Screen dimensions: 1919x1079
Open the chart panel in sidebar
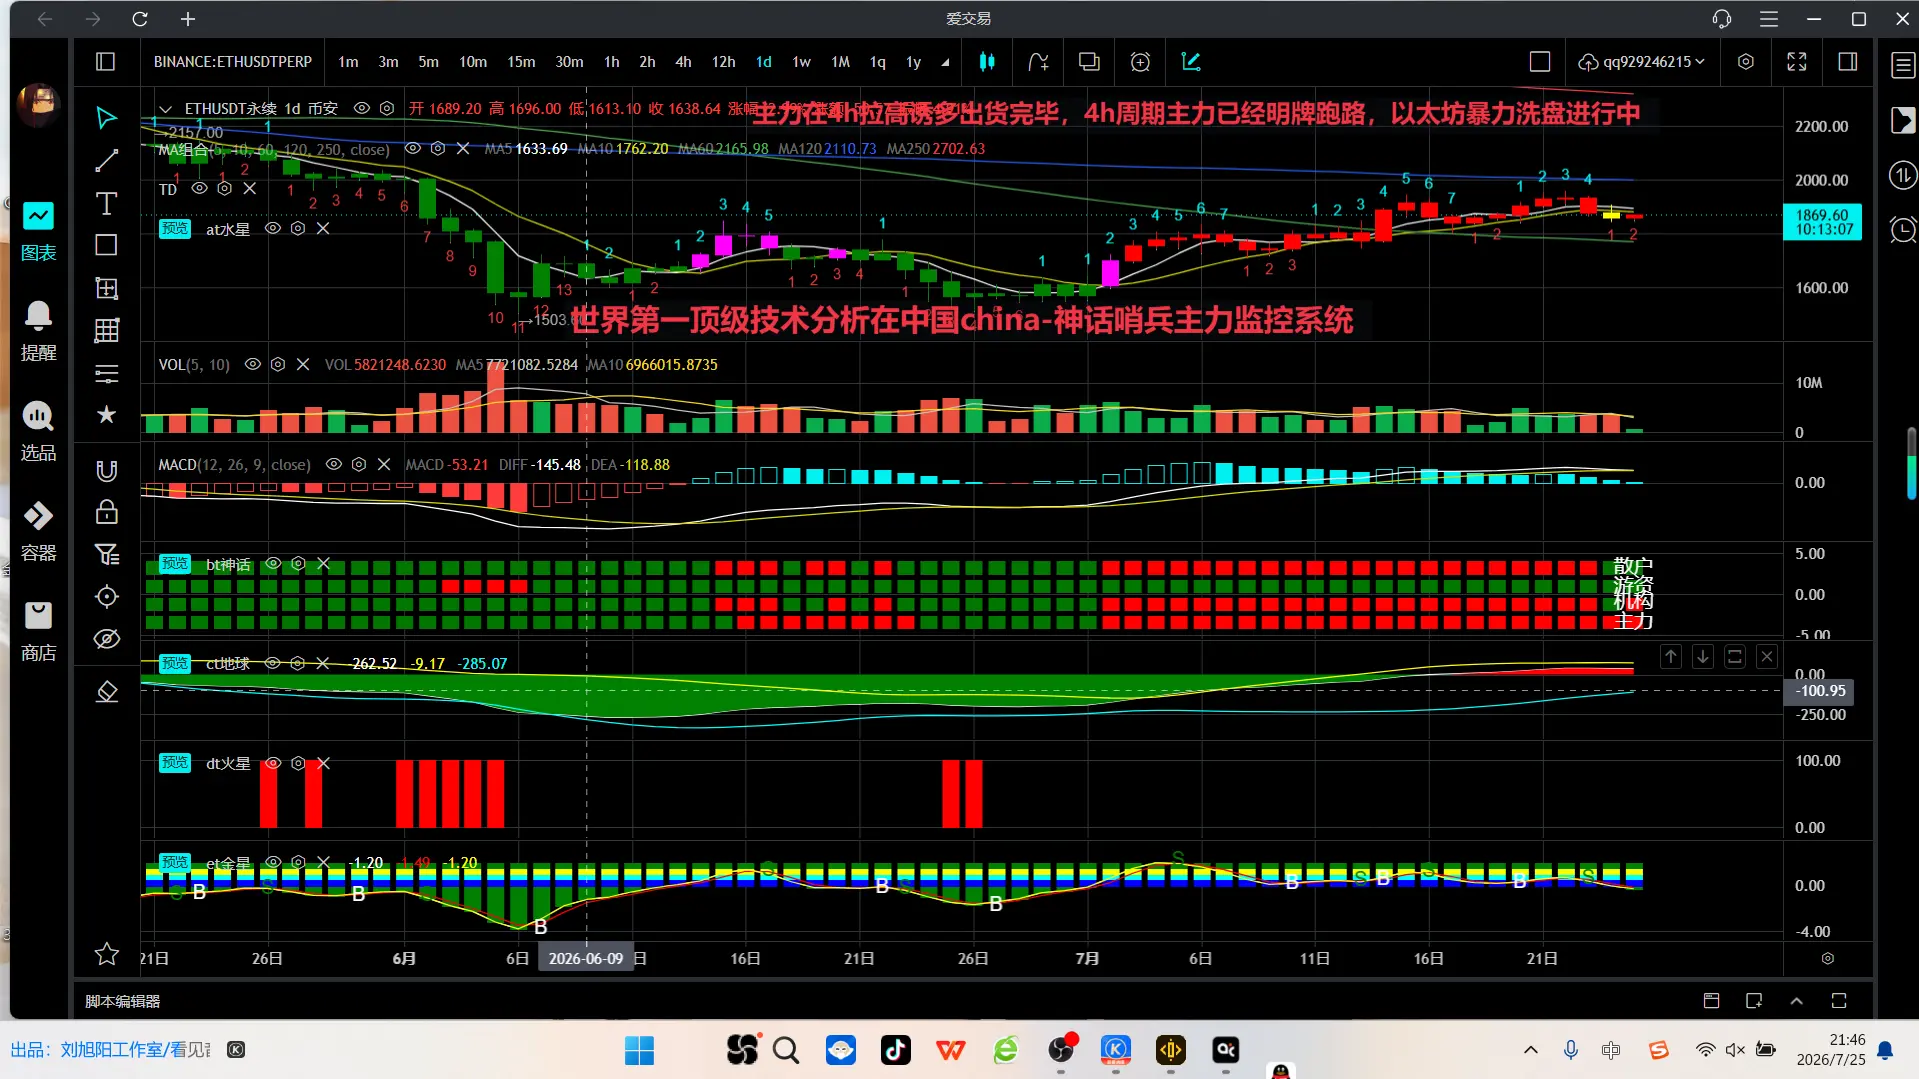(x=38, y=231)
